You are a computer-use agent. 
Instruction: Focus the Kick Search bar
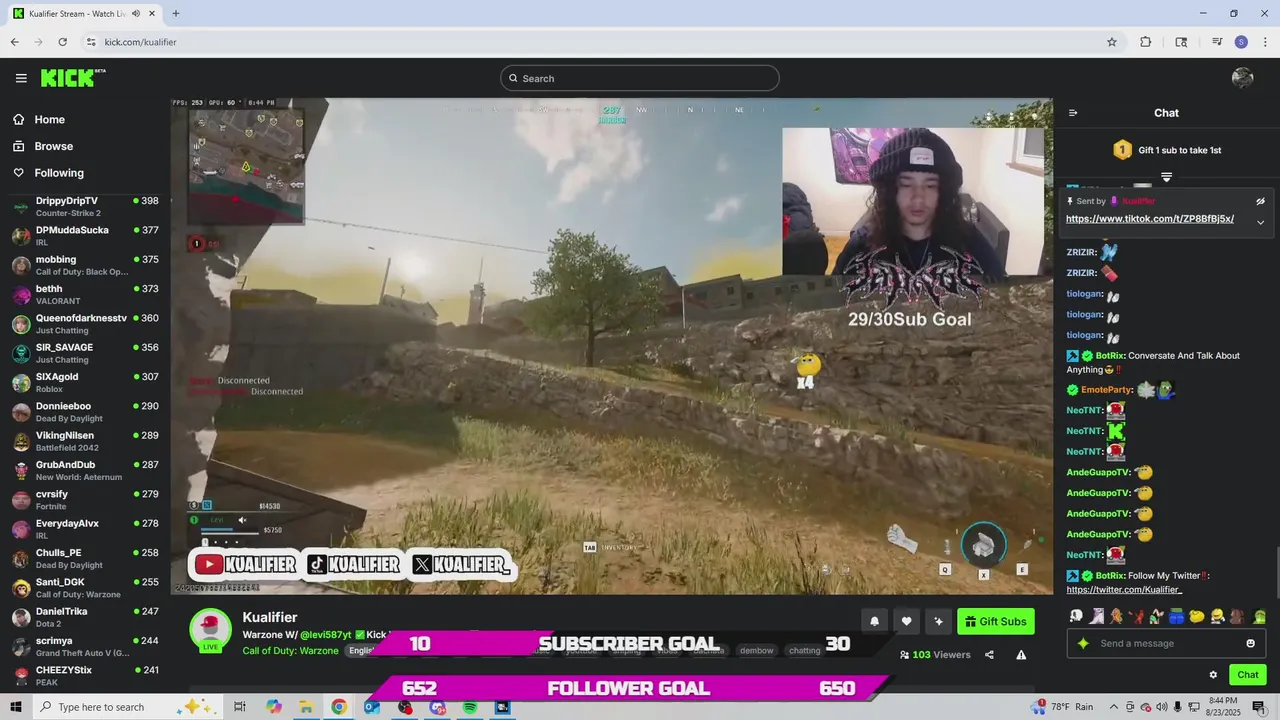pos(640,78)
